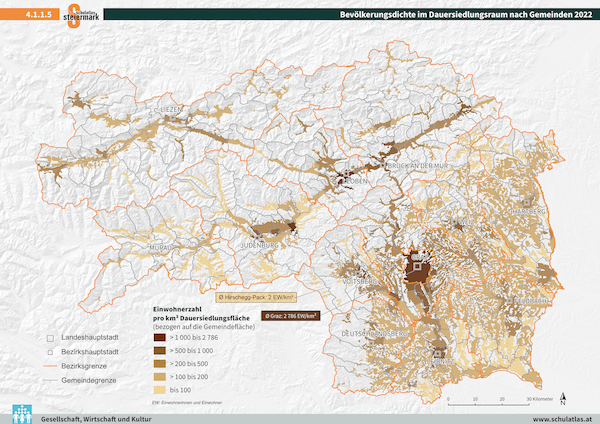Click the Bezirkshauptstadt small square legend symbol

click(x=50, y=352)
